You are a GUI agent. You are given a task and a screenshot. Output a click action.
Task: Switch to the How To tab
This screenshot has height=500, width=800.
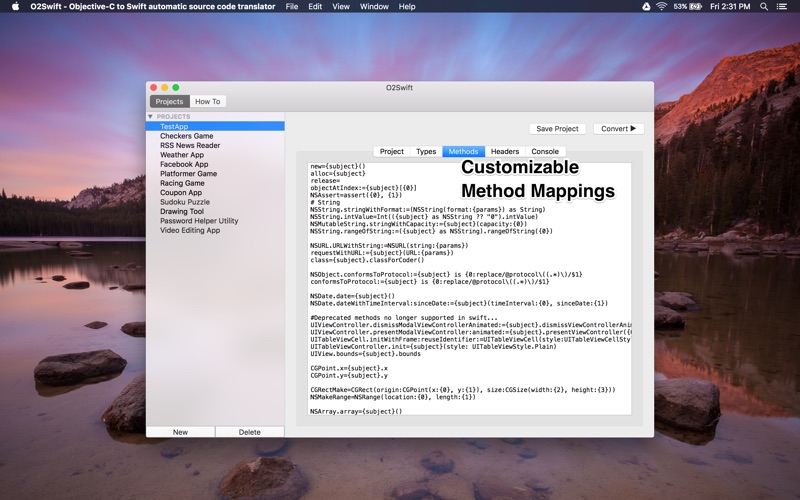coord(208,102)
